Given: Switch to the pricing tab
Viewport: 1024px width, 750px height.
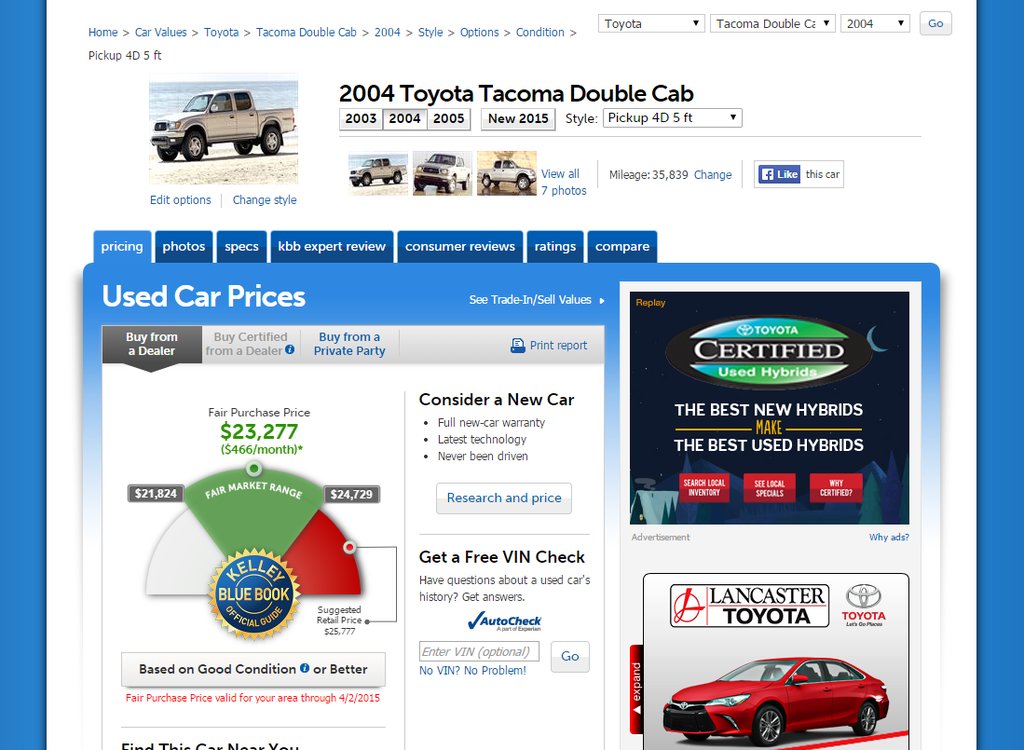Looking at the screenshot, I should (x=122, y=246).
